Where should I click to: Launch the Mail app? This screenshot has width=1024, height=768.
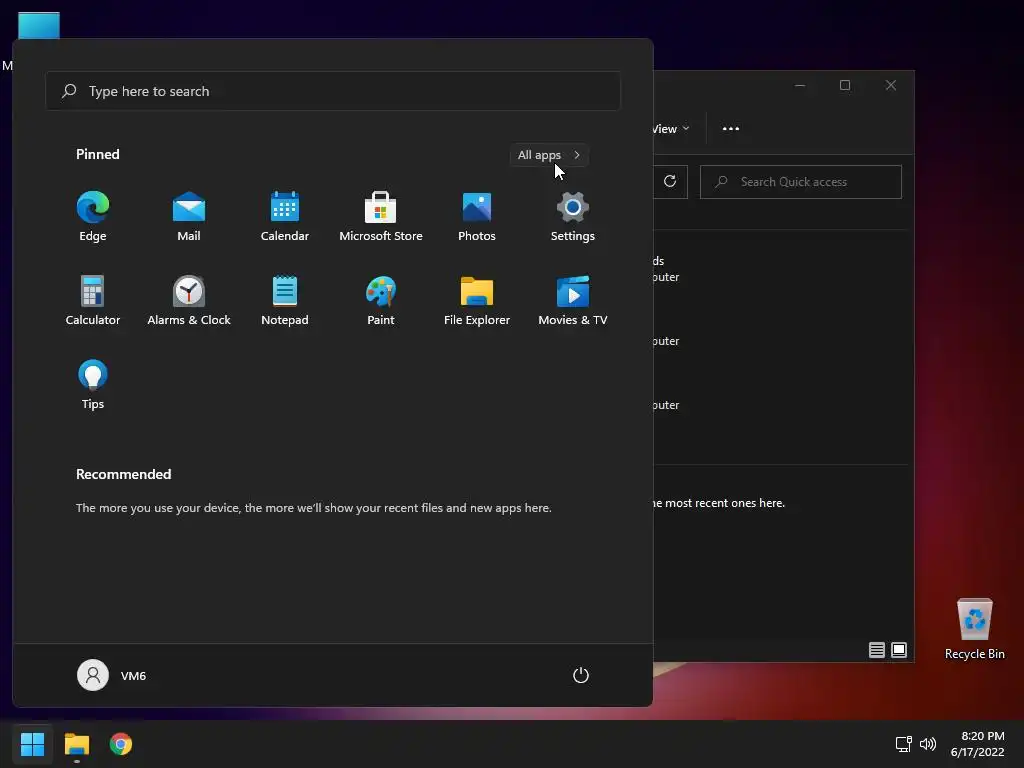189,217
